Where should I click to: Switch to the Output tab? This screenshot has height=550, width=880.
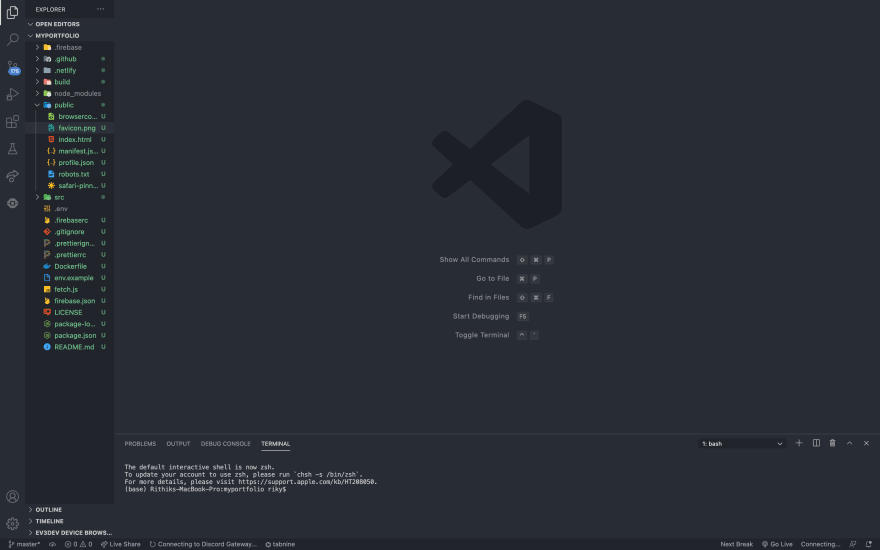click(x=178, y=444)
